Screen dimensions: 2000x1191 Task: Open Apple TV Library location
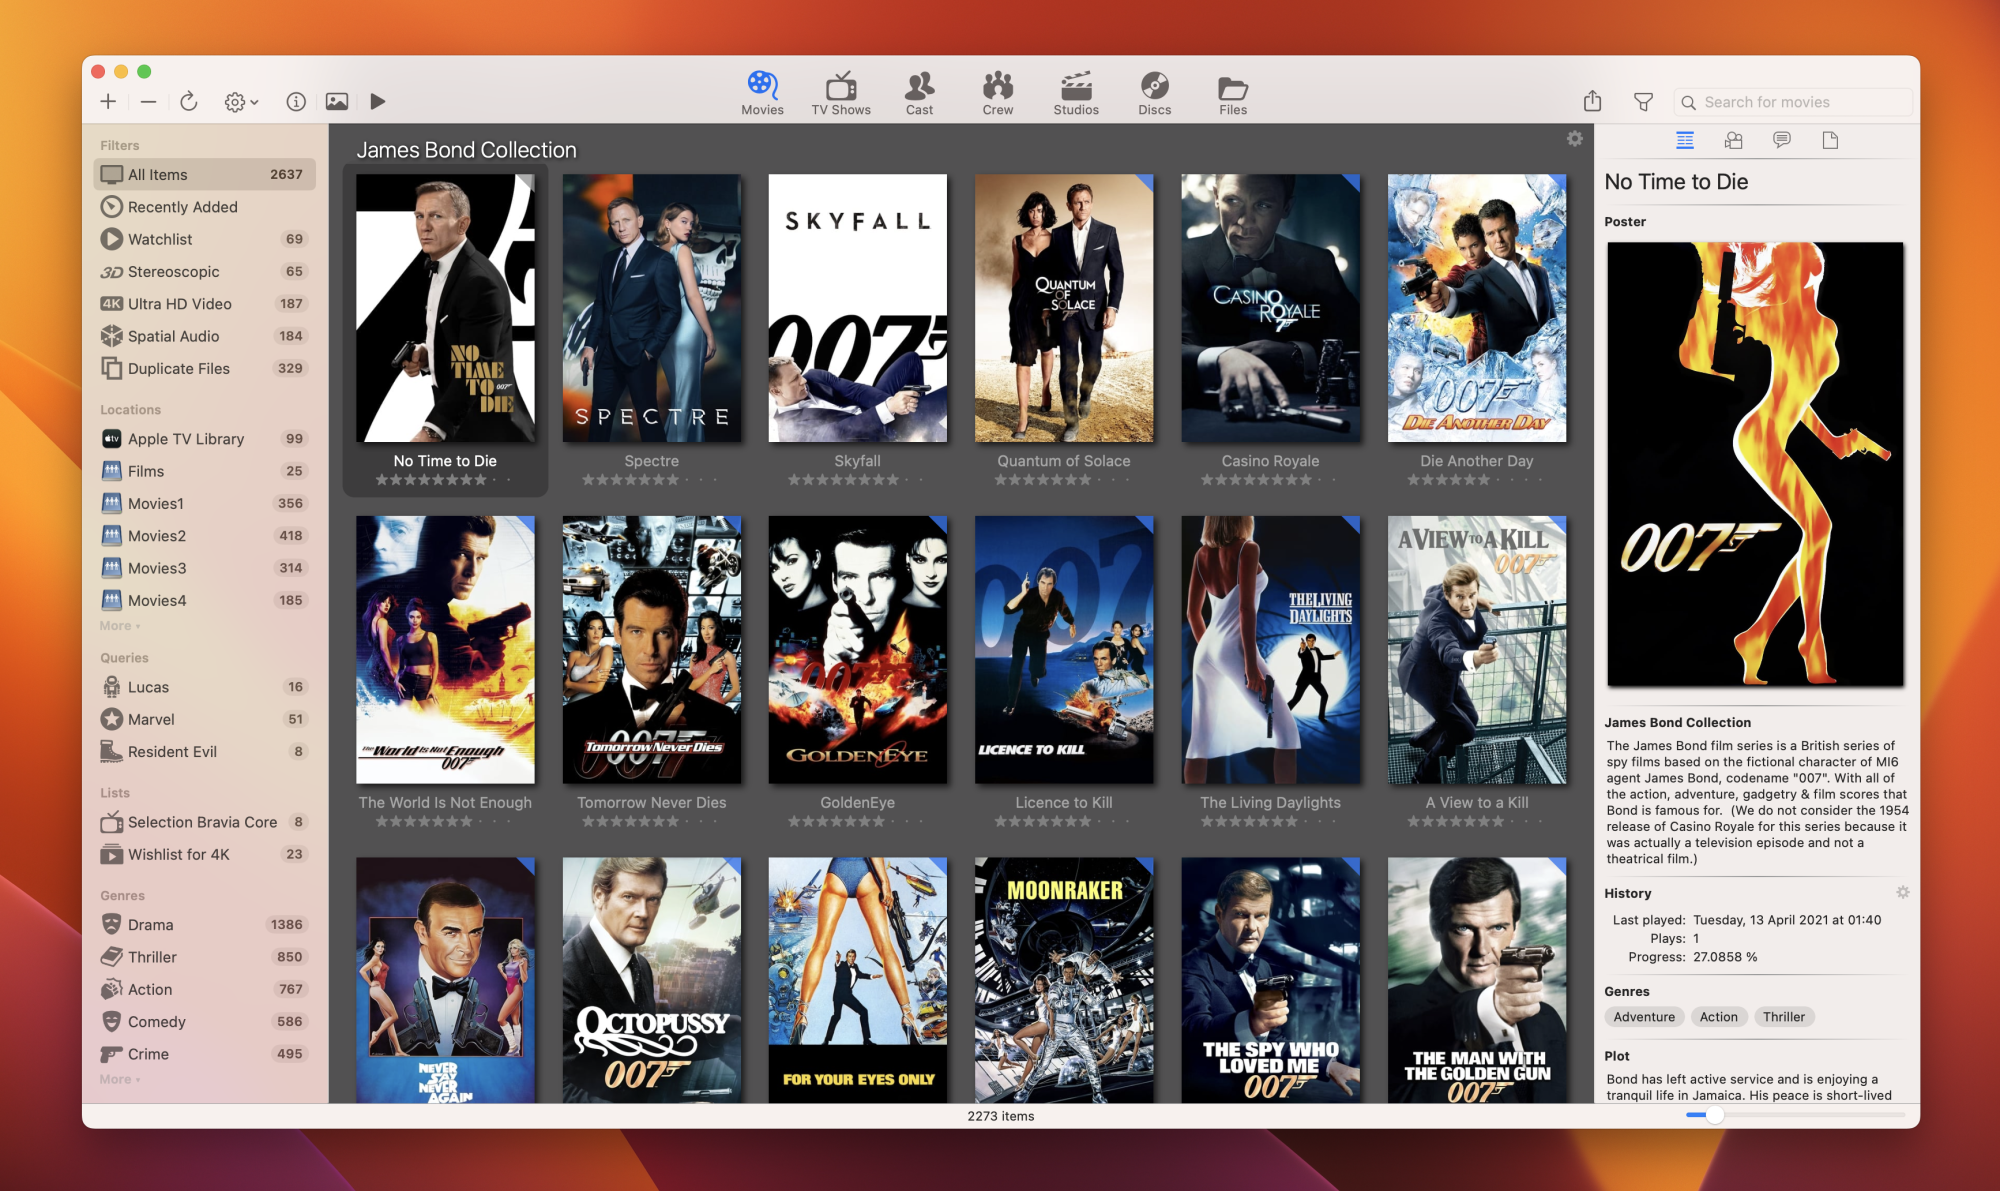[x=205, y=439]
